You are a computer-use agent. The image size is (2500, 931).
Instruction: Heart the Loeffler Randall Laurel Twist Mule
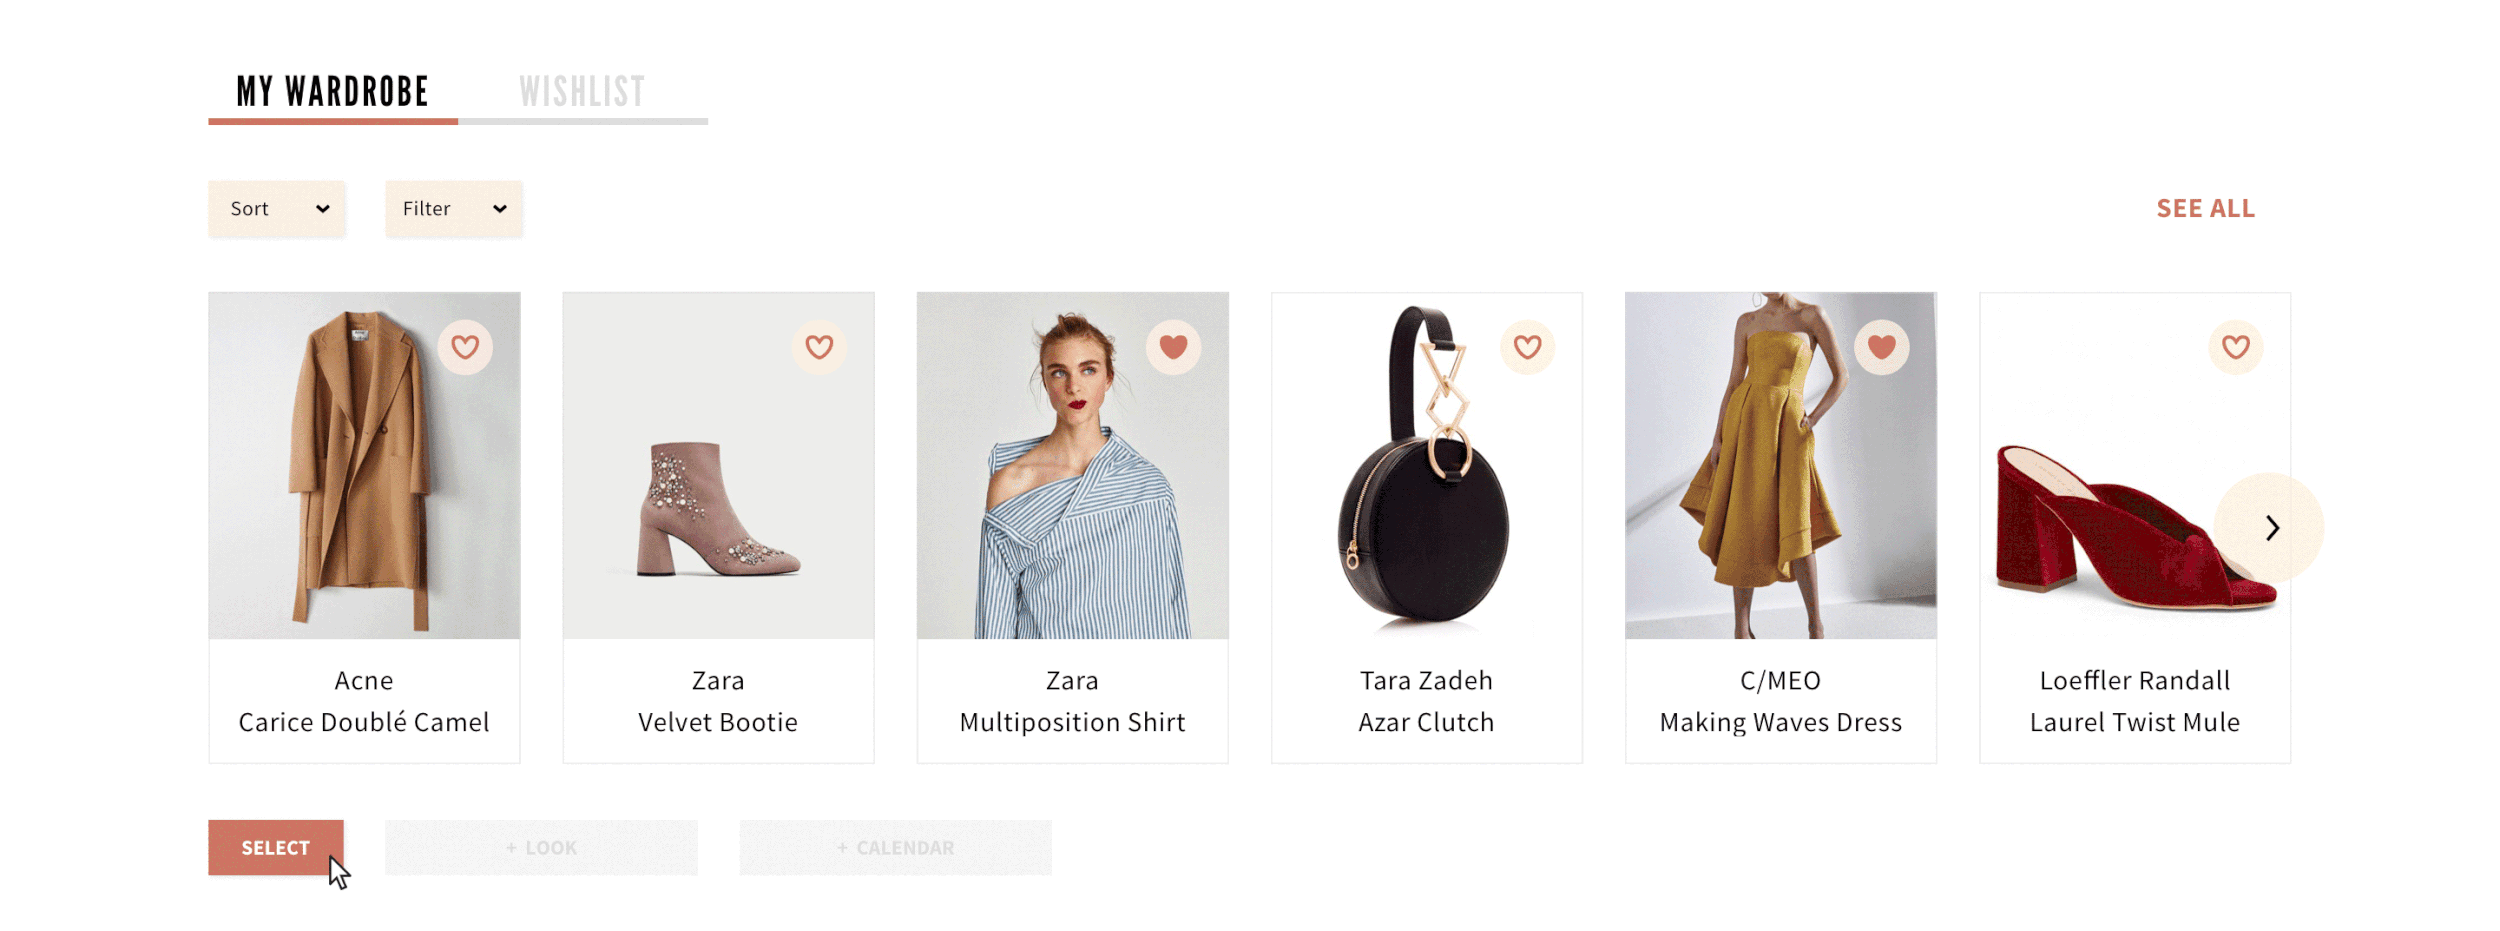2235,347
